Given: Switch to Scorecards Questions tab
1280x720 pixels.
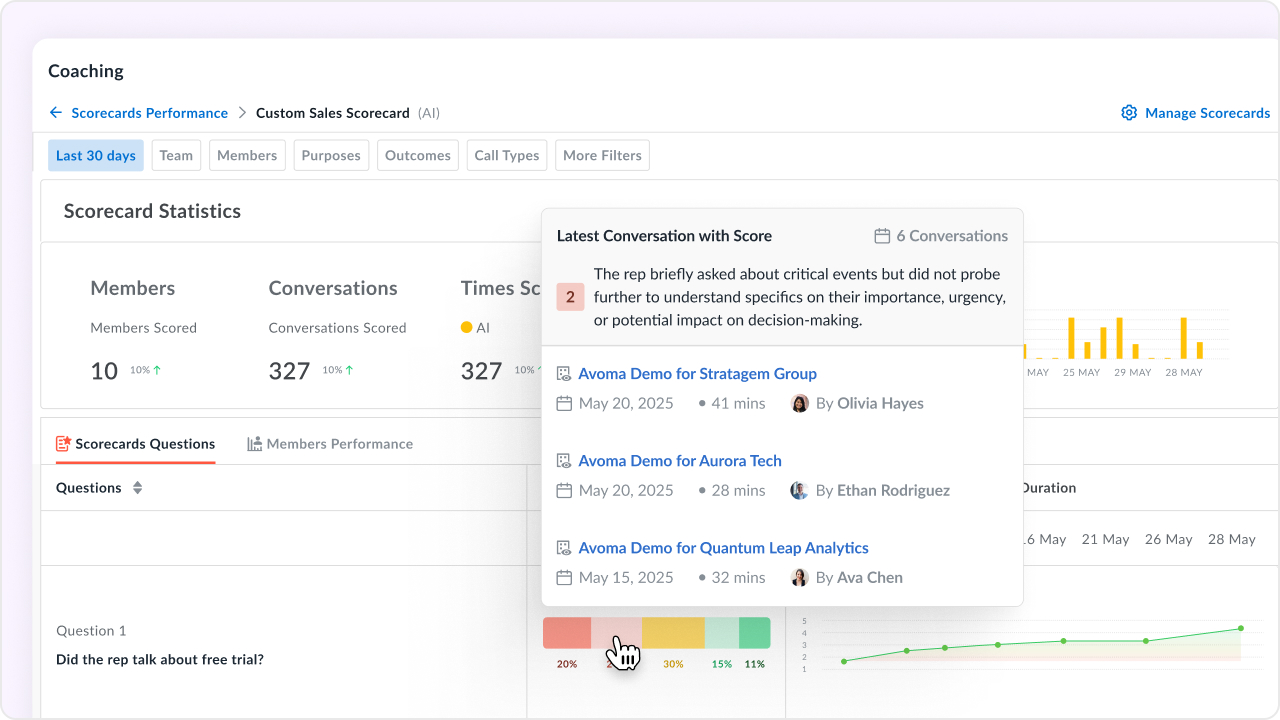Looking at the screenshot, I should coord(135,444).
